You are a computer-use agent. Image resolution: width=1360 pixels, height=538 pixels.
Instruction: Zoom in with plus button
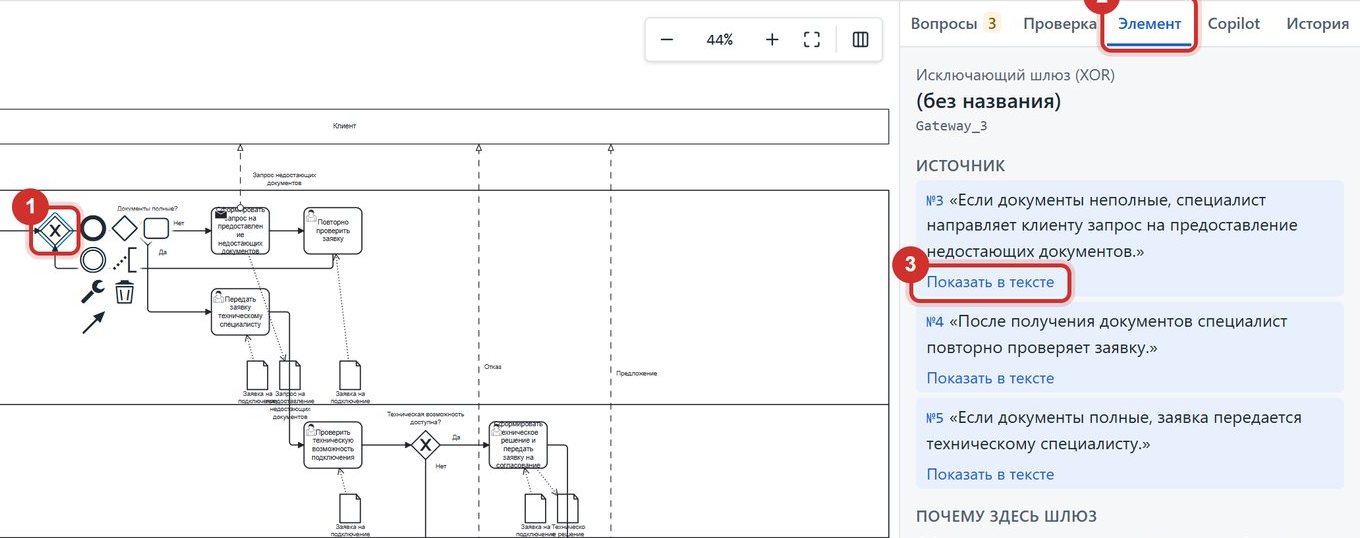pos(772,40)
